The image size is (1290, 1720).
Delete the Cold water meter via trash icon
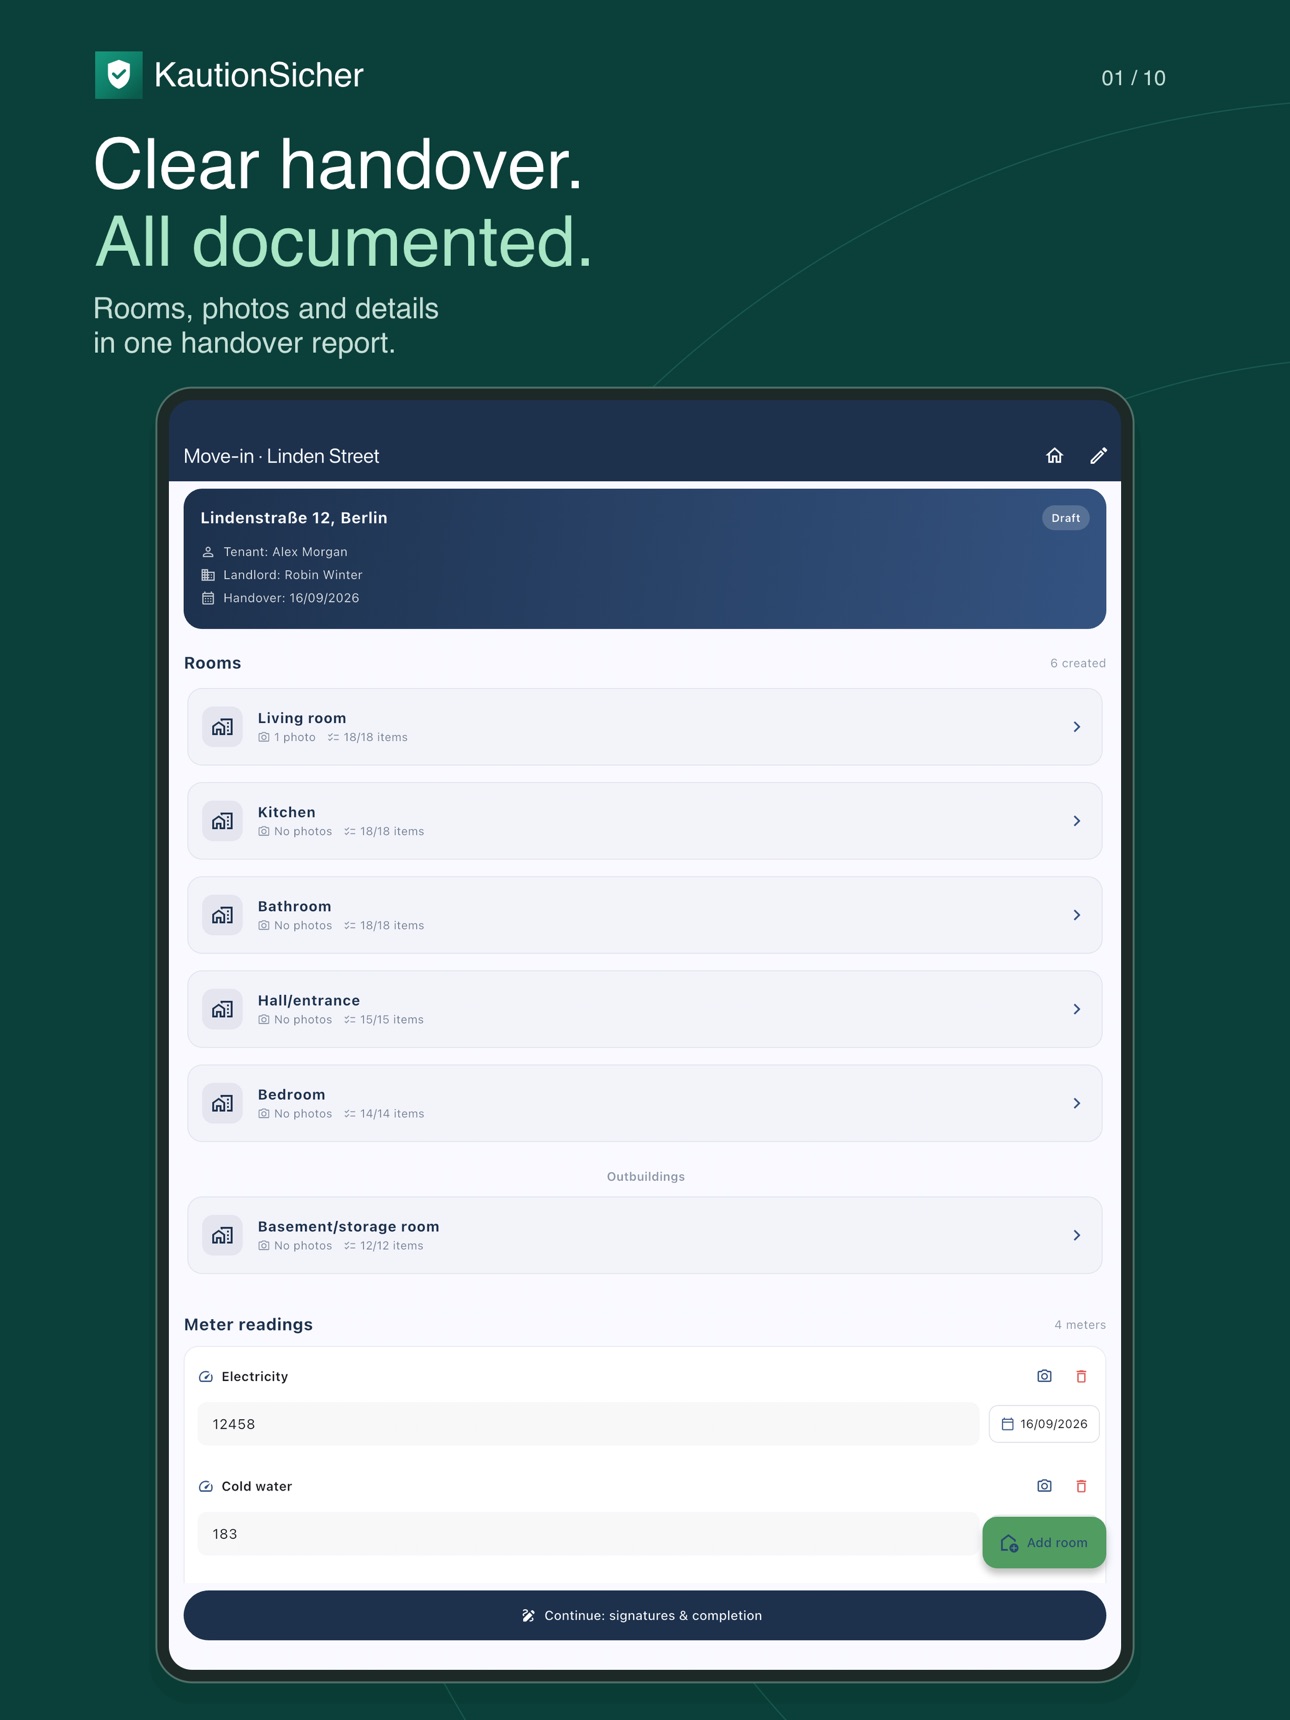[x=1081, y=1486]
